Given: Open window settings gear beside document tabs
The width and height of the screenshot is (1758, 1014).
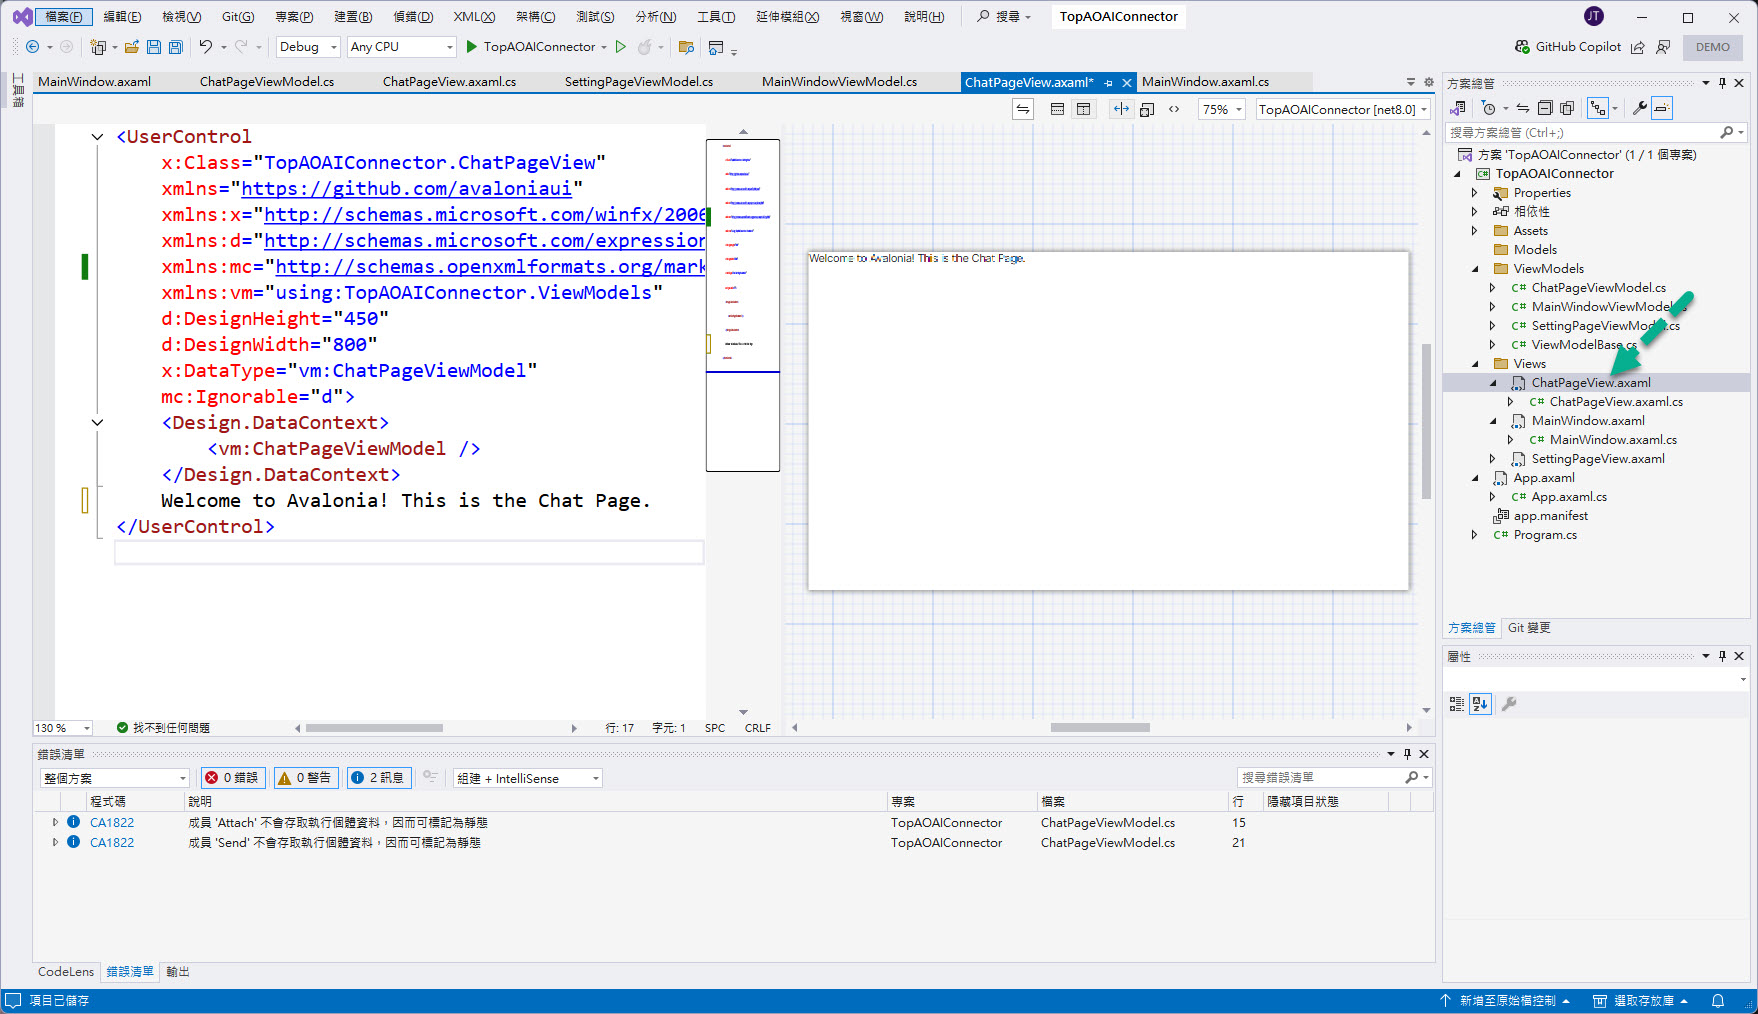Looking at the screenshot, I should tap(1429, 82).
